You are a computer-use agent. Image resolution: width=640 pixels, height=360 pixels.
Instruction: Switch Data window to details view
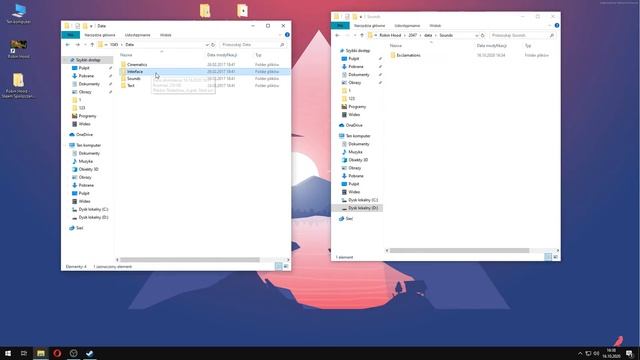tap(278, 267)
